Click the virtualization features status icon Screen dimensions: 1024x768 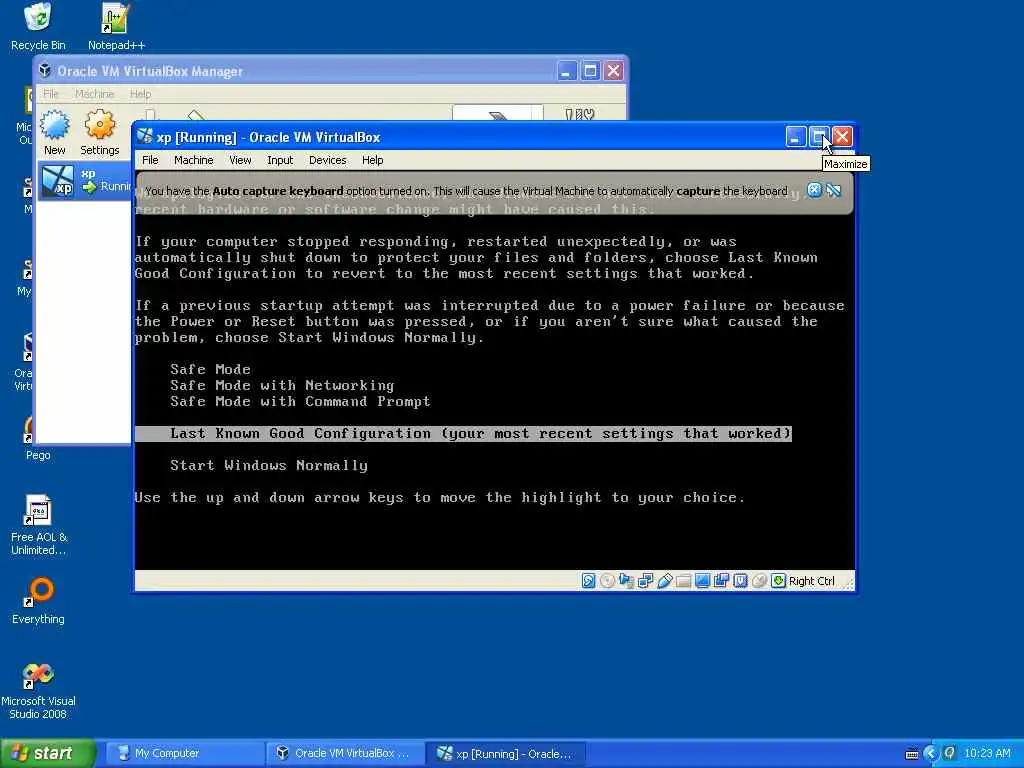coord(740,581)
